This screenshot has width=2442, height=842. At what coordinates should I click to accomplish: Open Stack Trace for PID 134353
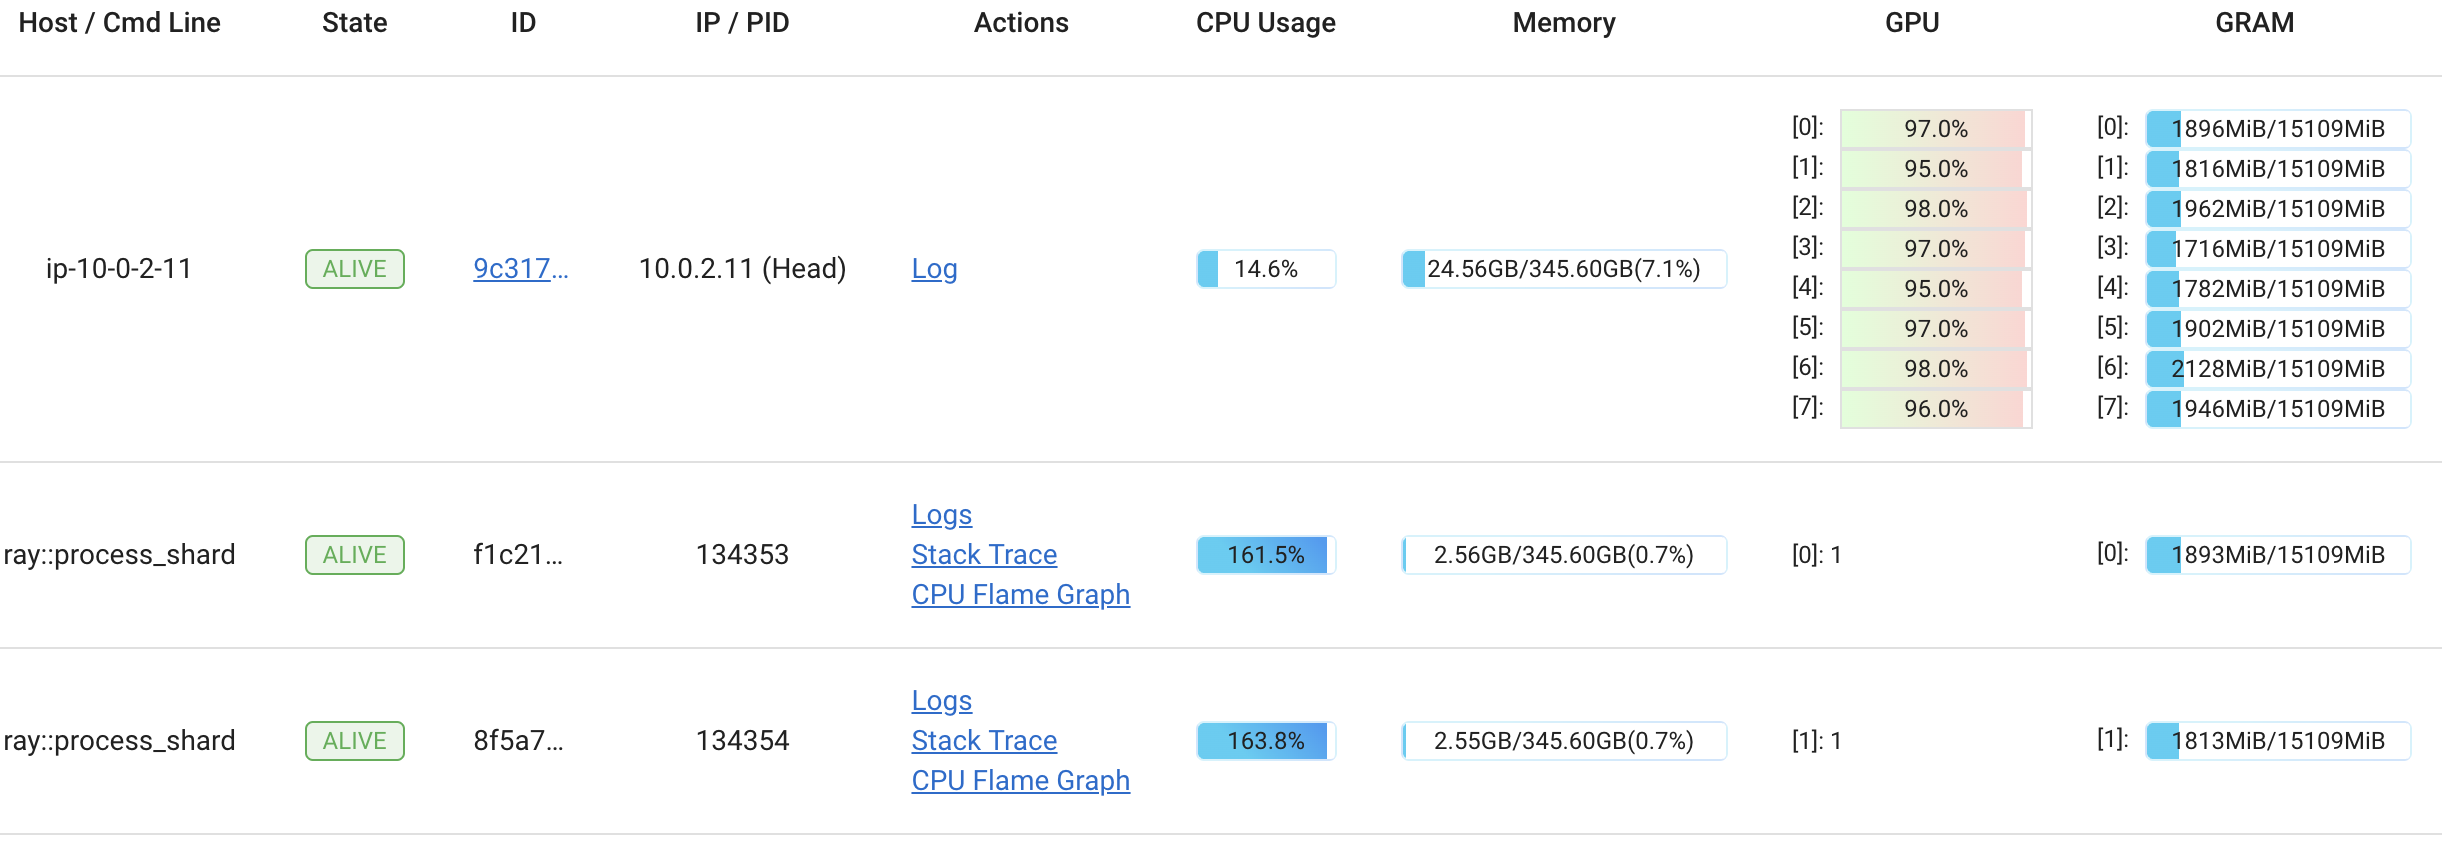click(x=984, y=555)
